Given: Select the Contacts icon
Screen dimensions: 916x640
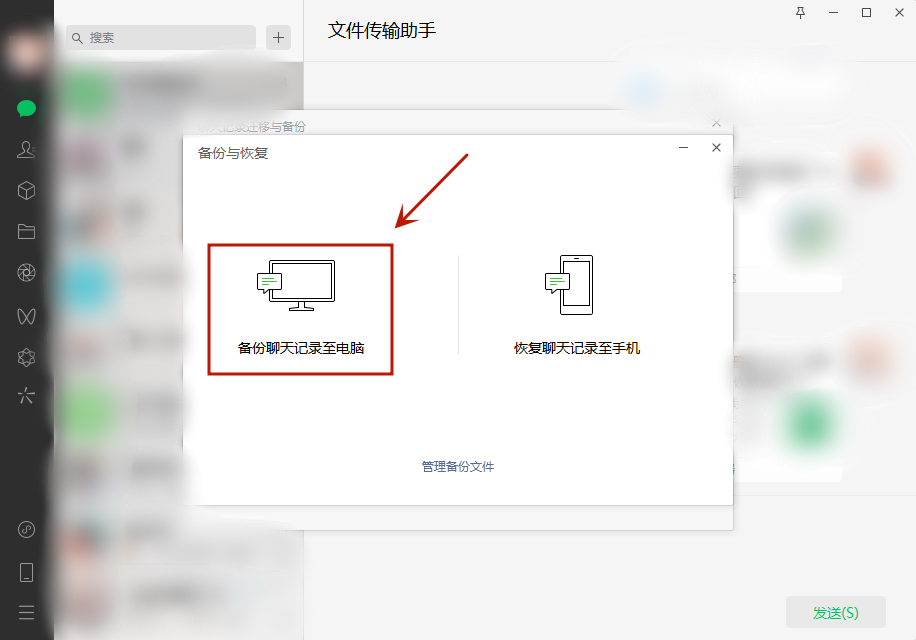Looking at the screenshot, I should [x=27, y=149].
